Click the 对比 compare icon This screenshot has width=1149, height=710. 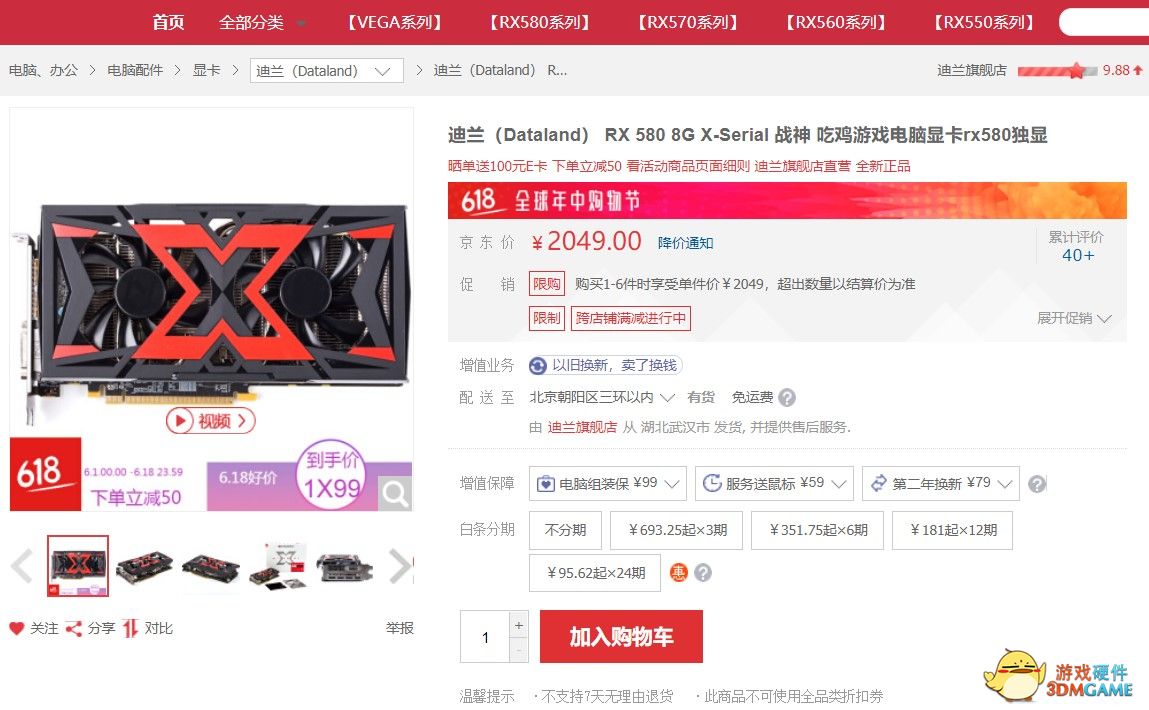click(130, 628)
